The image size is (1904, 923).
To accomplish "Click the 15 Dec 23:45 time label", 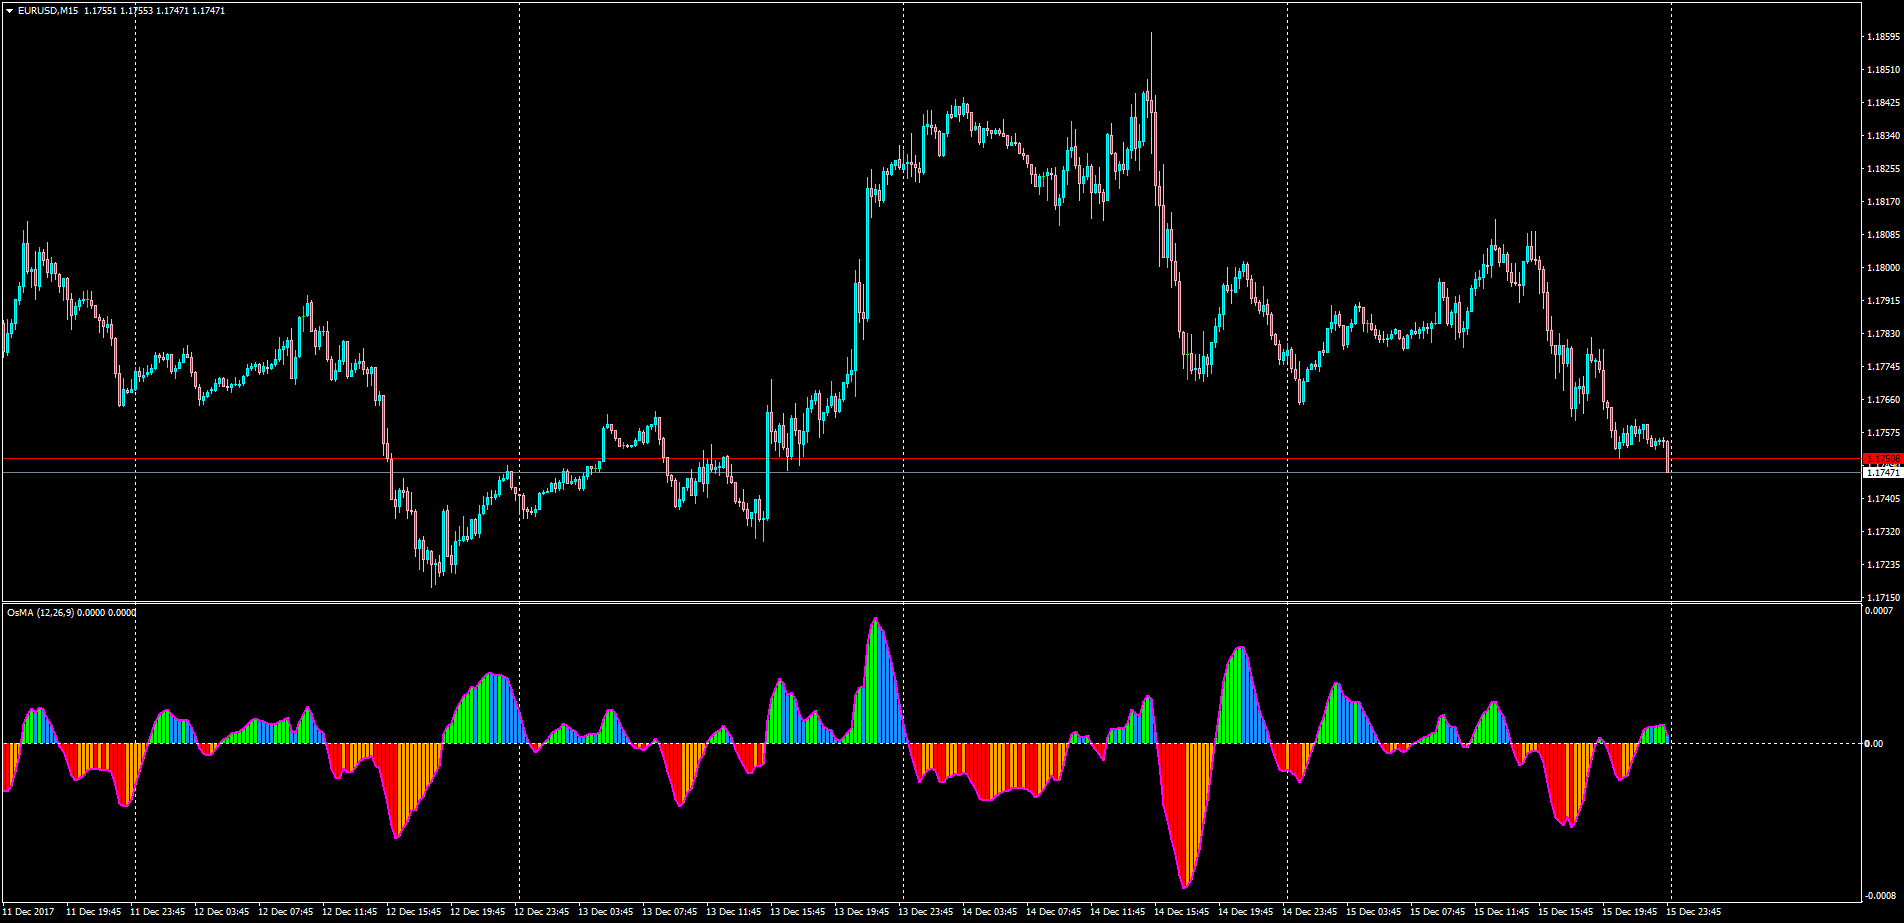I will pos(1694,912).
